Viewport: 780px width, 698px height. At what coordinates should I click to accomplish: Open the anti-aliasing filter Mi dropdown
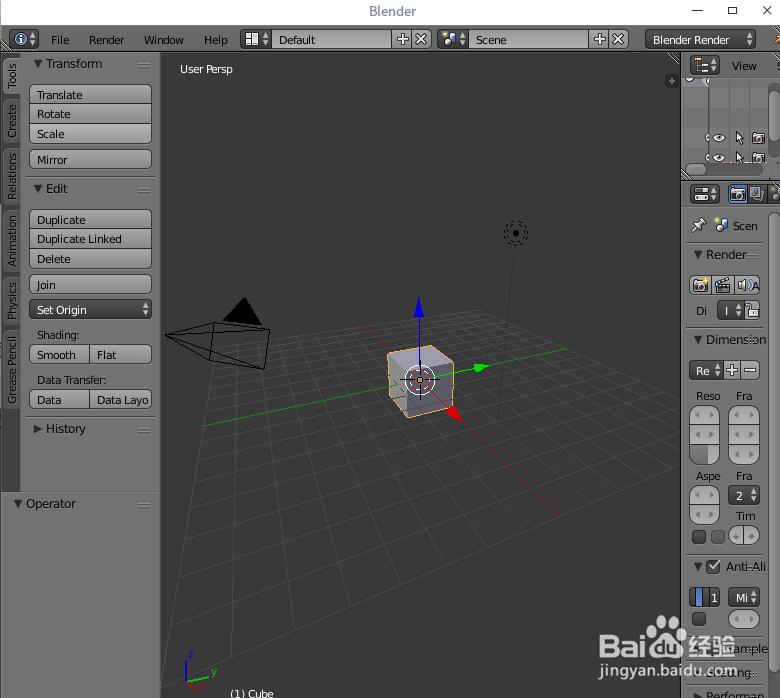pyautogui.click(x=744, y=598)
